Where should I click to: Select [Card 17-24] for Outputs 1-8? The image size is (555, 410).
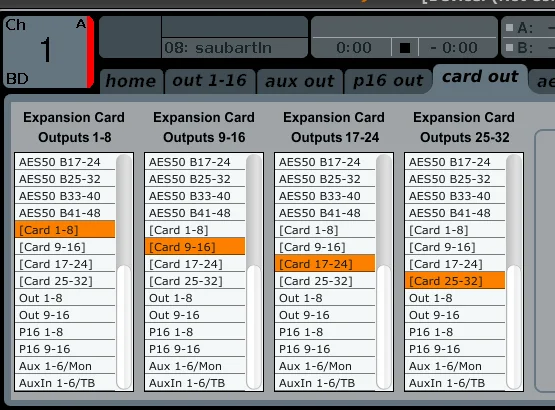[x=65, y=264]
